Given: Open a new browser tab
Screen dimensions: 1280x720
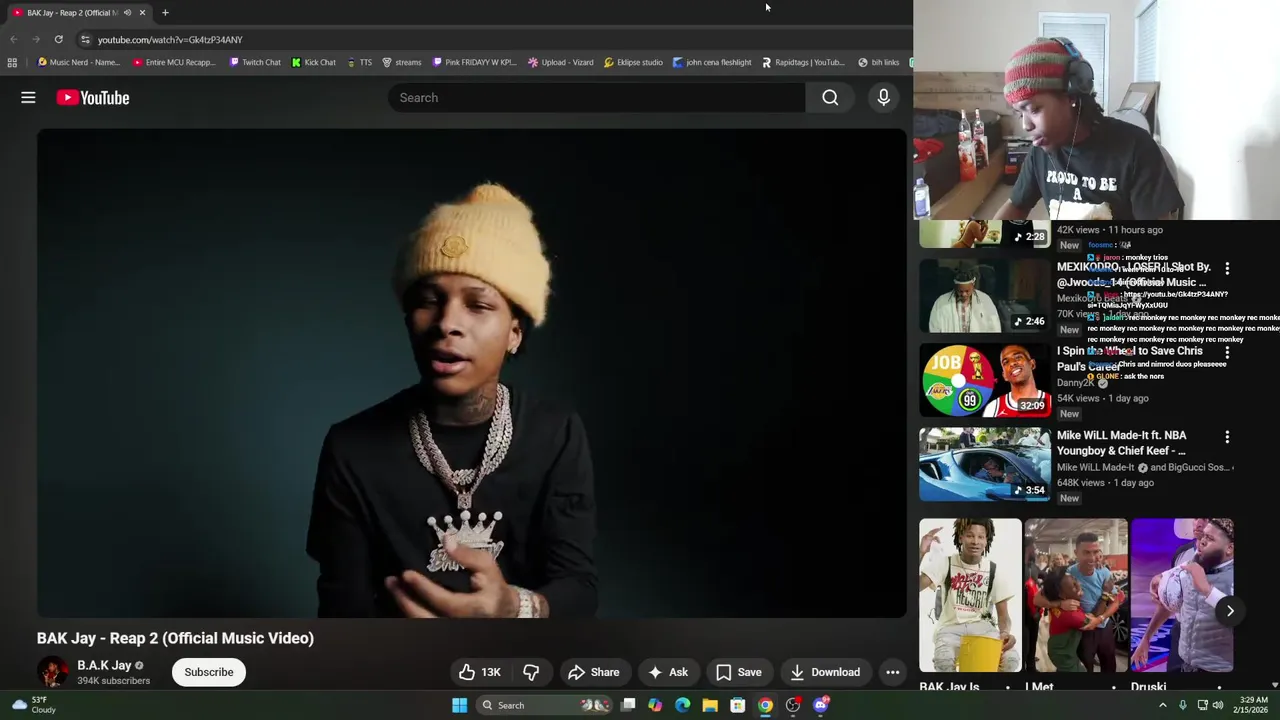Looking at the screenshot, I should point(165,13).
